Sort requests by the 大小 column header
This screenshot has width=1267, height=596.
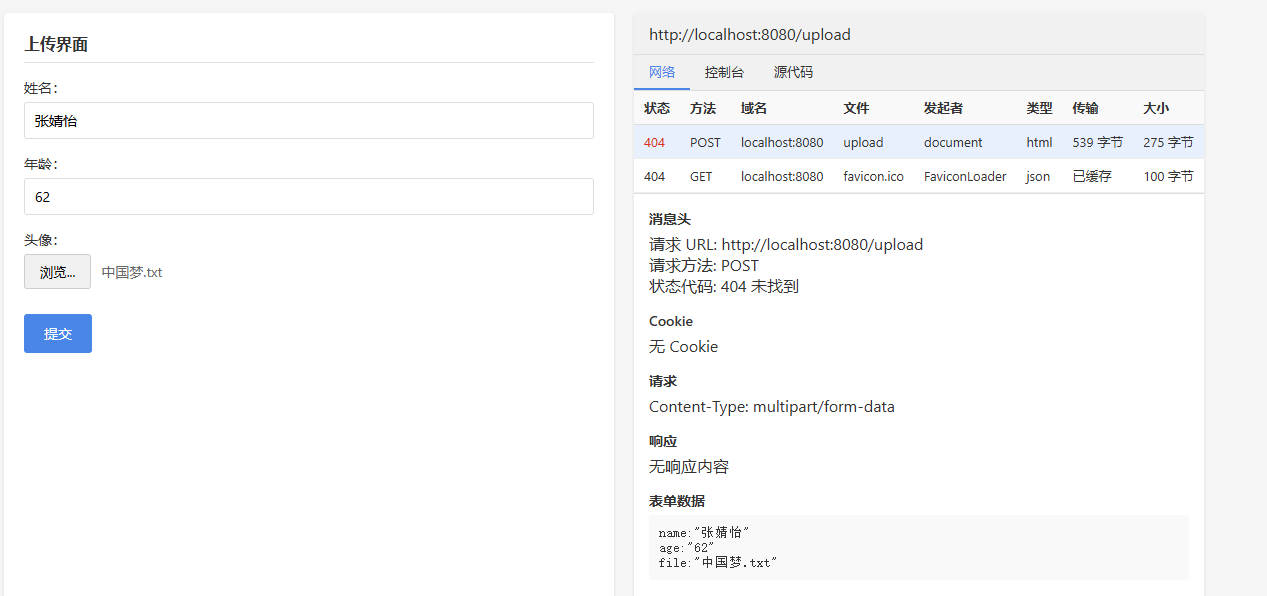tap(1156, 108)
